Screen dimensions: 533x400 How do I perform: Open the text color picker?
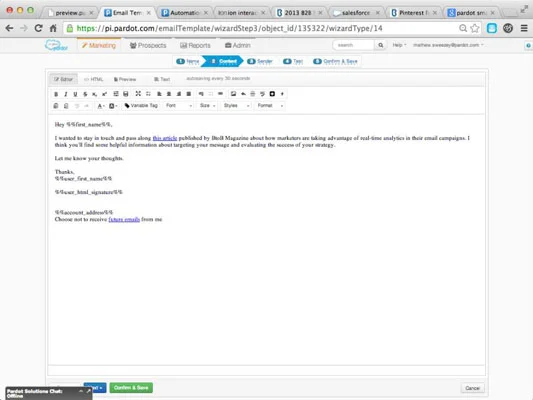[101, 106]
